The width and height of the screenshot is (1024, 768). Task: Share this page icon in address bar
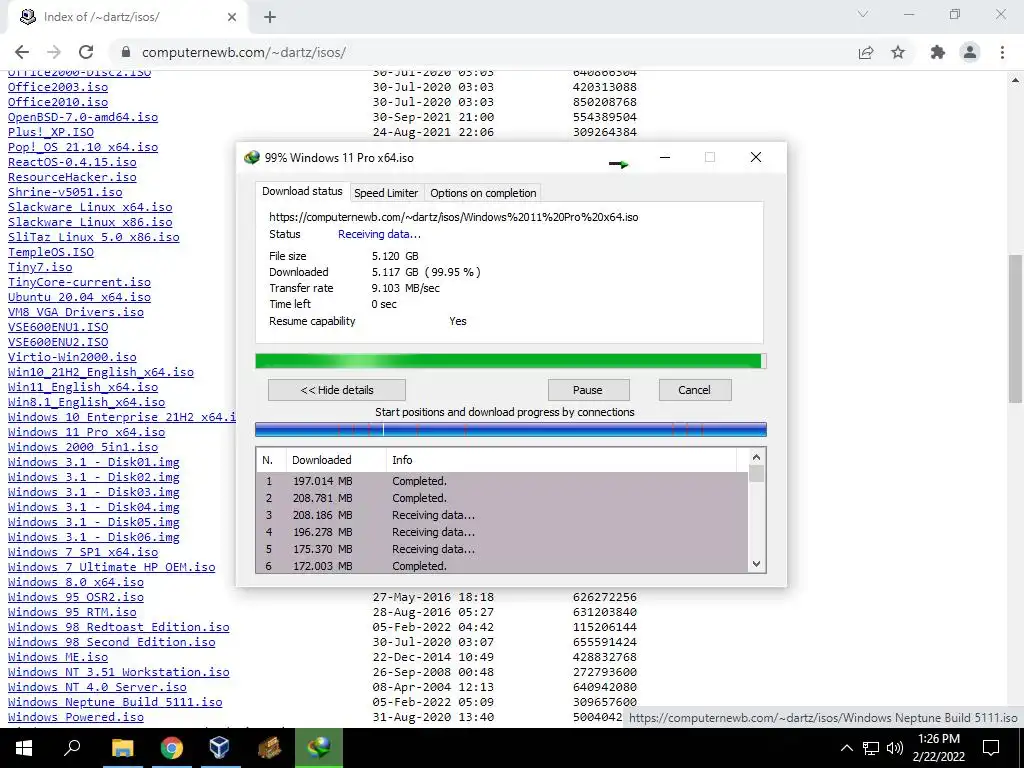(x=866, y=52)
